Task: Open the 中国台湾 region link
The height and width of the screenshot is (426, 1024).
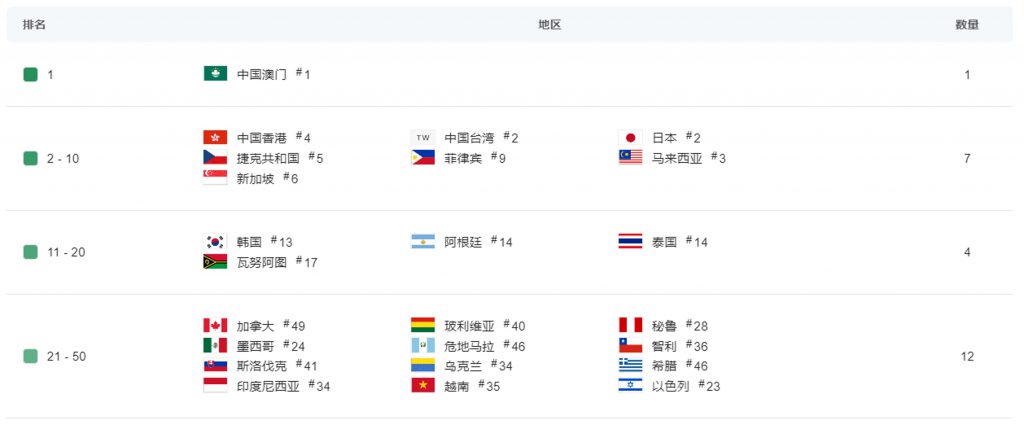Action: point(469,138)
